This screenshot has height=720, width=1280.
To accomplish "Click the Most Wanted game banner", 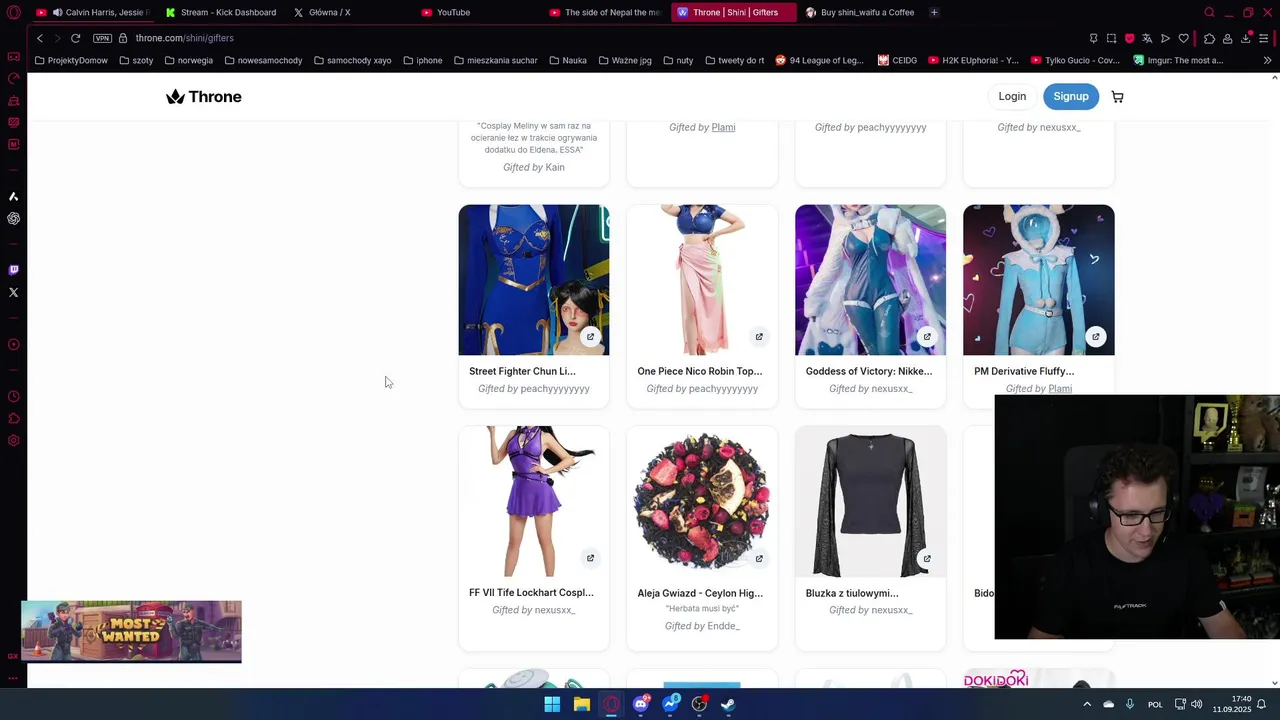I will tap(131, 631).
